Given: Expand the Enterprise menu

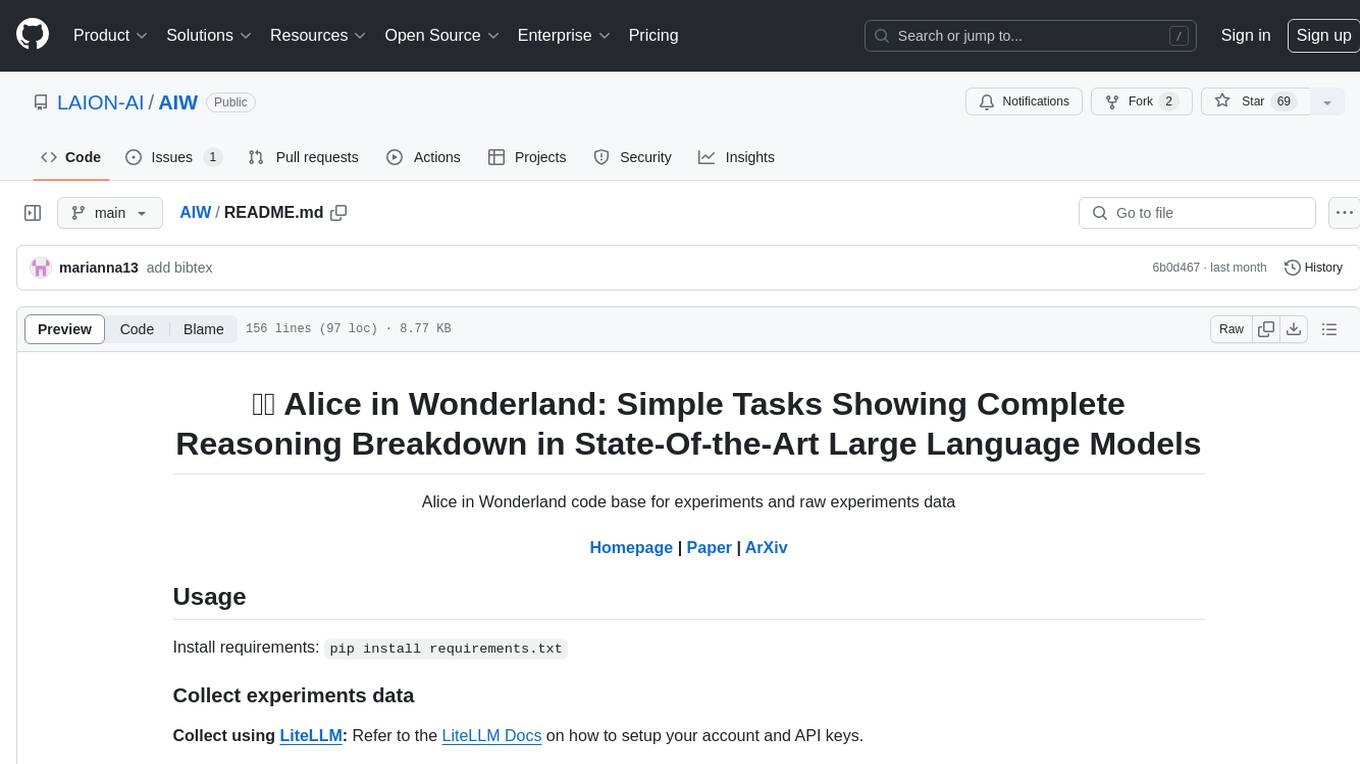Looking at the screenshot, I should coord(563,35).
